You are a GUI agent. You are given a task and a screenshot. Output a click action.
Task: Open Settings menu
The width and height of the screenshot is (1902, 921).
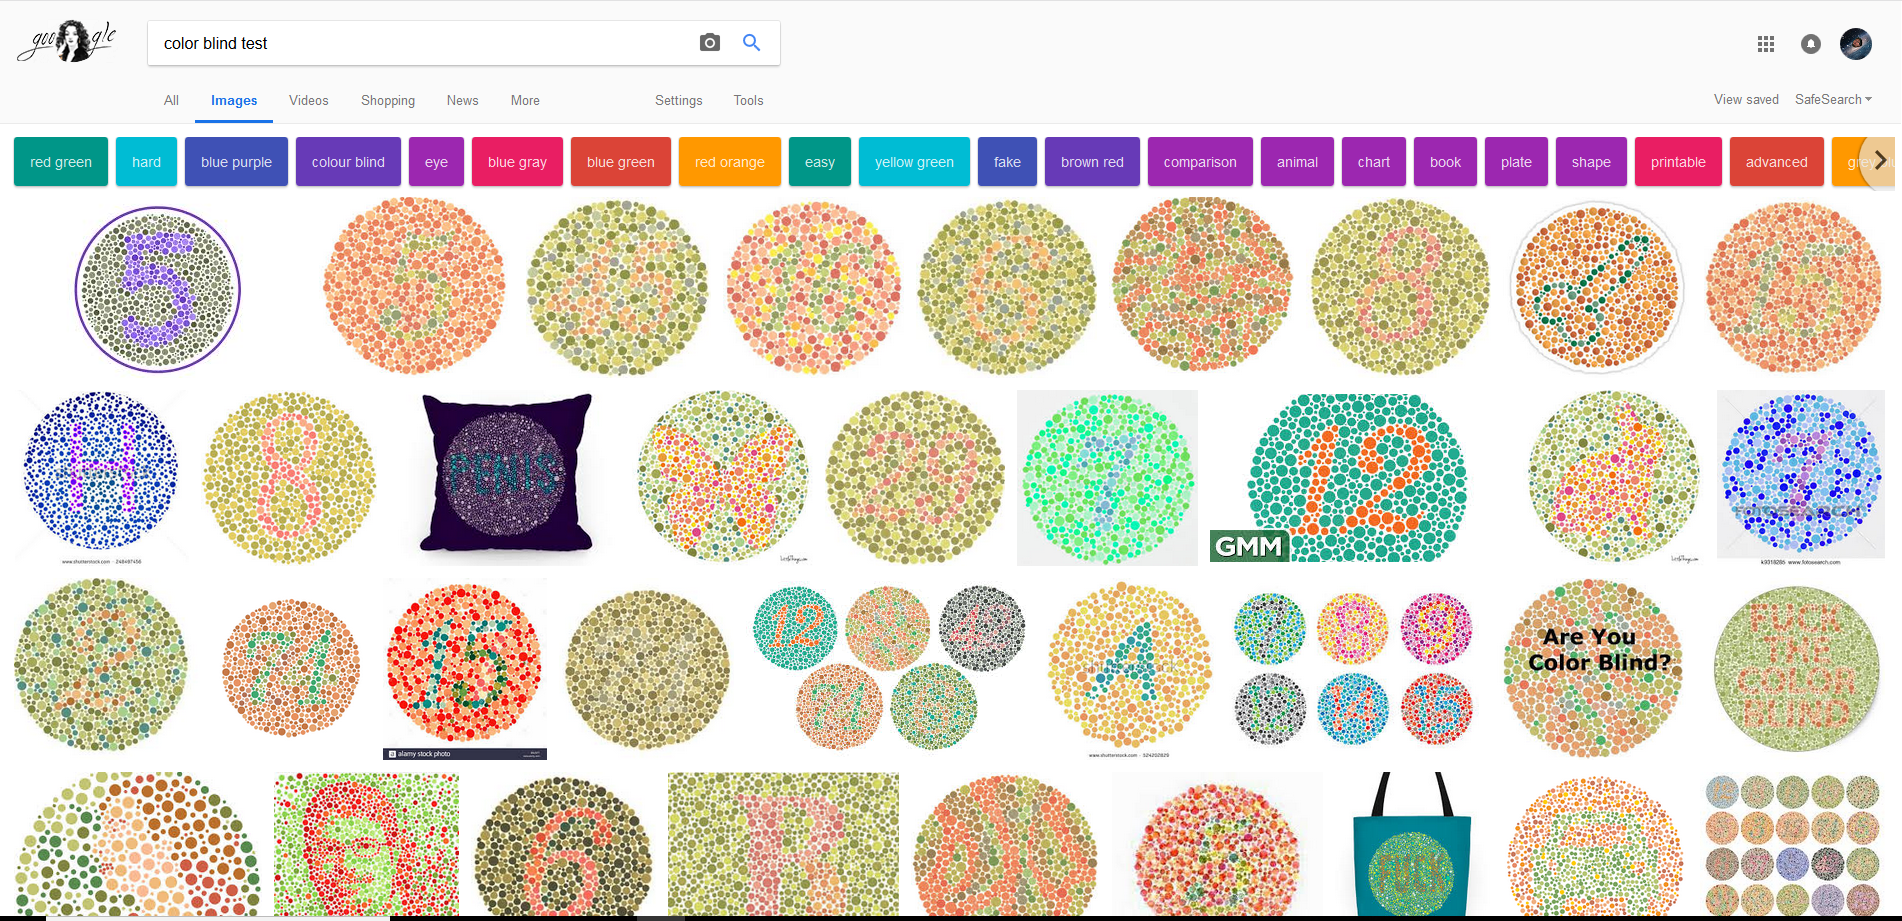click(x=678, y=100)
